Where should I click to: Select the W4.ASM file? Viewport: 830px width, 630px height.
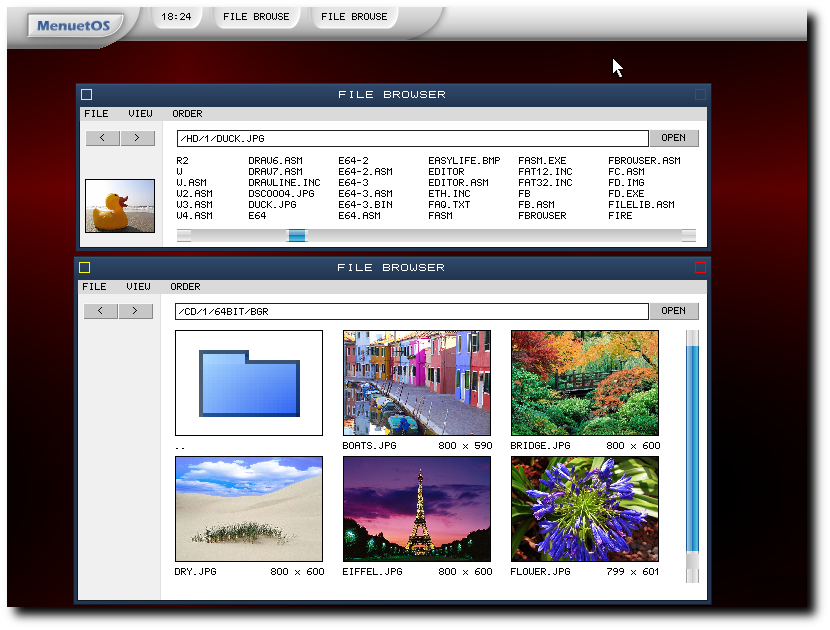pyautogui.click(x=195, y=216)
